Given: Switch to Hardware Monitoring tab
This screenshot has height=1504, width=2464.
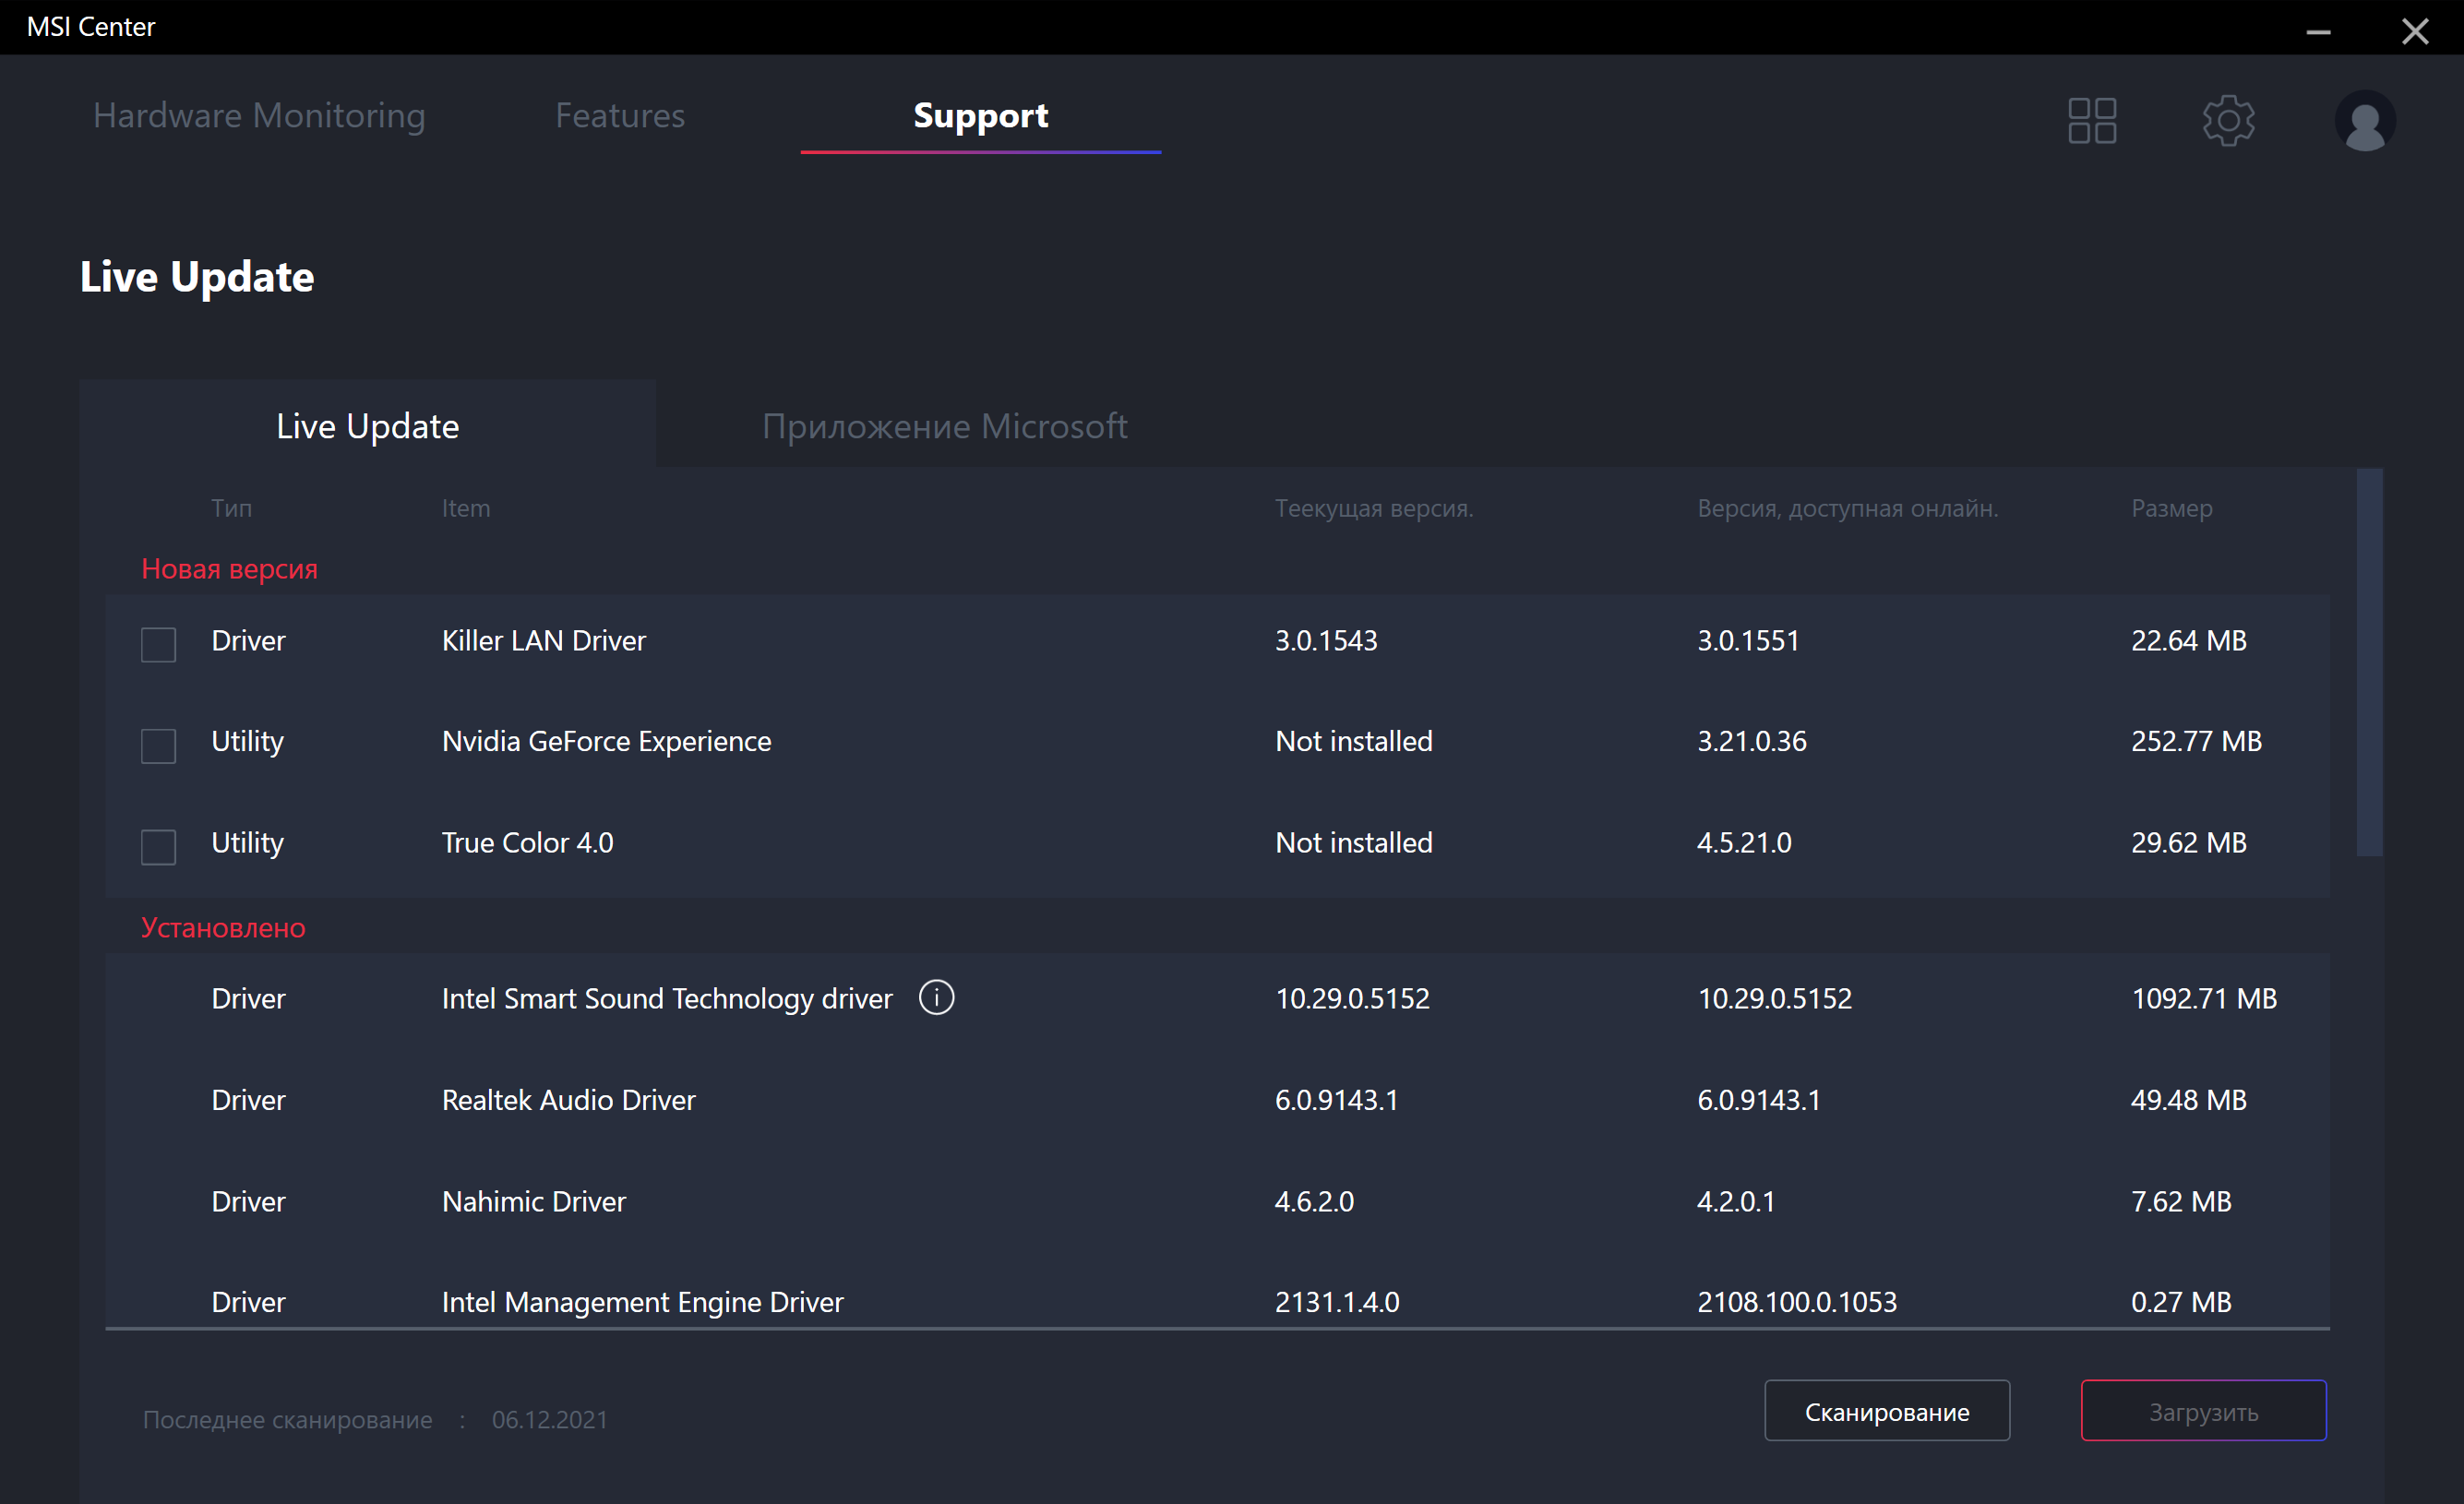Looking at the screenshot, I should (259, 116).
